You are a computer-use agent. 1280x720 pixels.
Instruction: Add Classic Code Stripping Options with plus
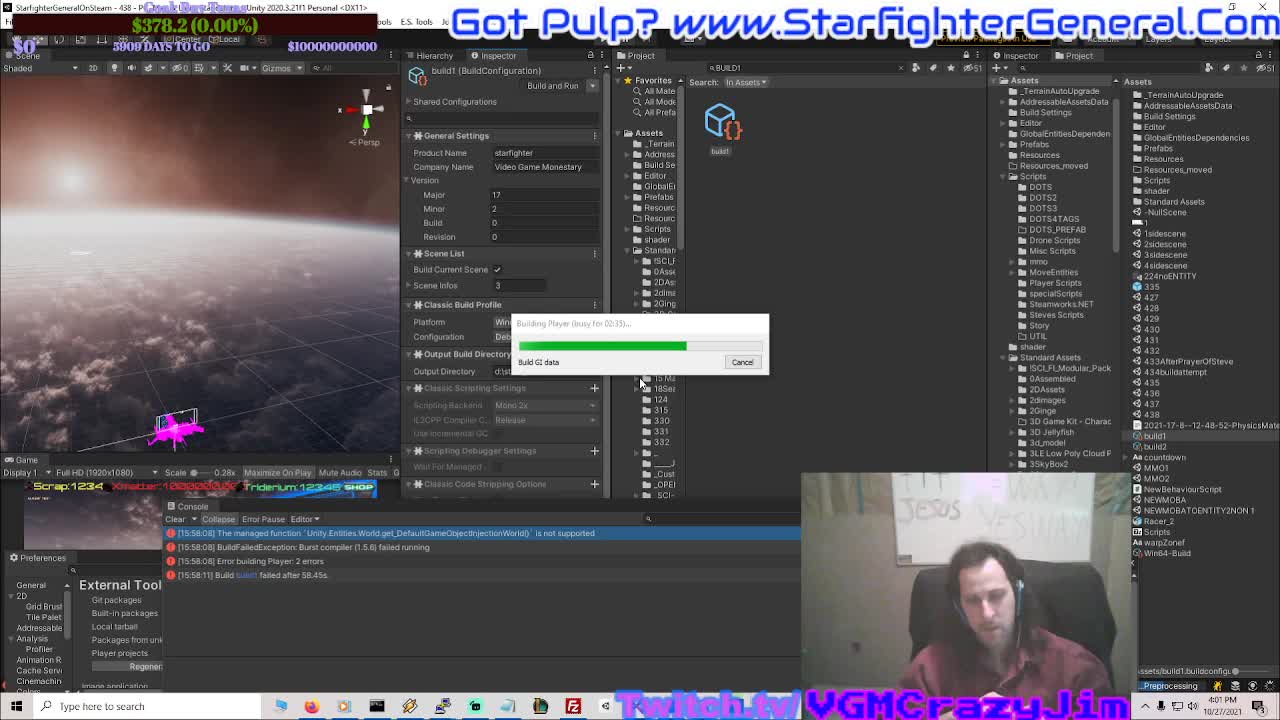coord(594,484)
